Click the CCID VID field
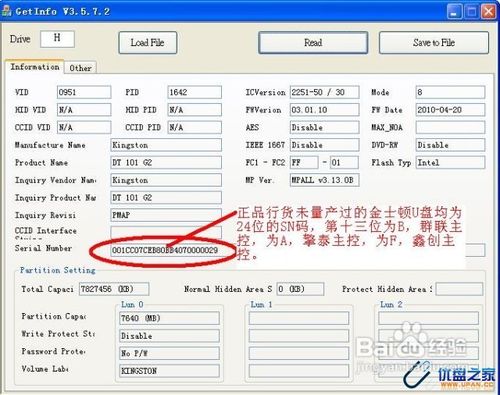This screenshot has height=395, width=500. 84,127
